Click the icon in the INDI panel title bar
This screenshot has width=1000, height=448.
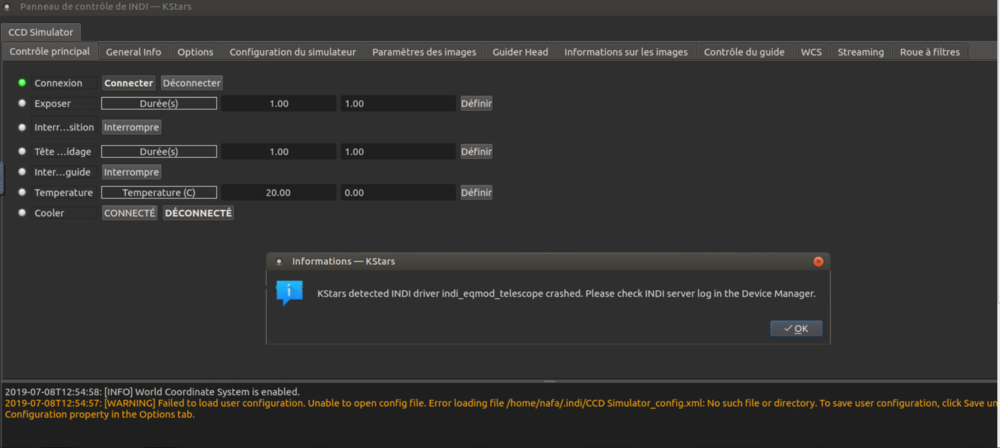pyautogui.click(x=7, y=7)
